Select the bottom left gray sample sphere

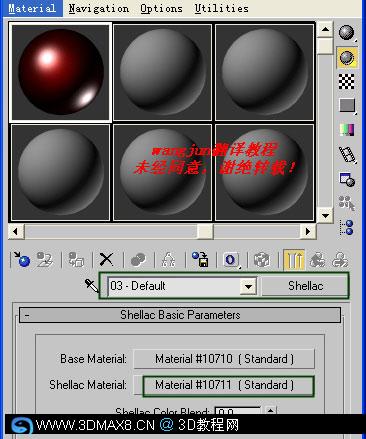[x=60, y=172]
